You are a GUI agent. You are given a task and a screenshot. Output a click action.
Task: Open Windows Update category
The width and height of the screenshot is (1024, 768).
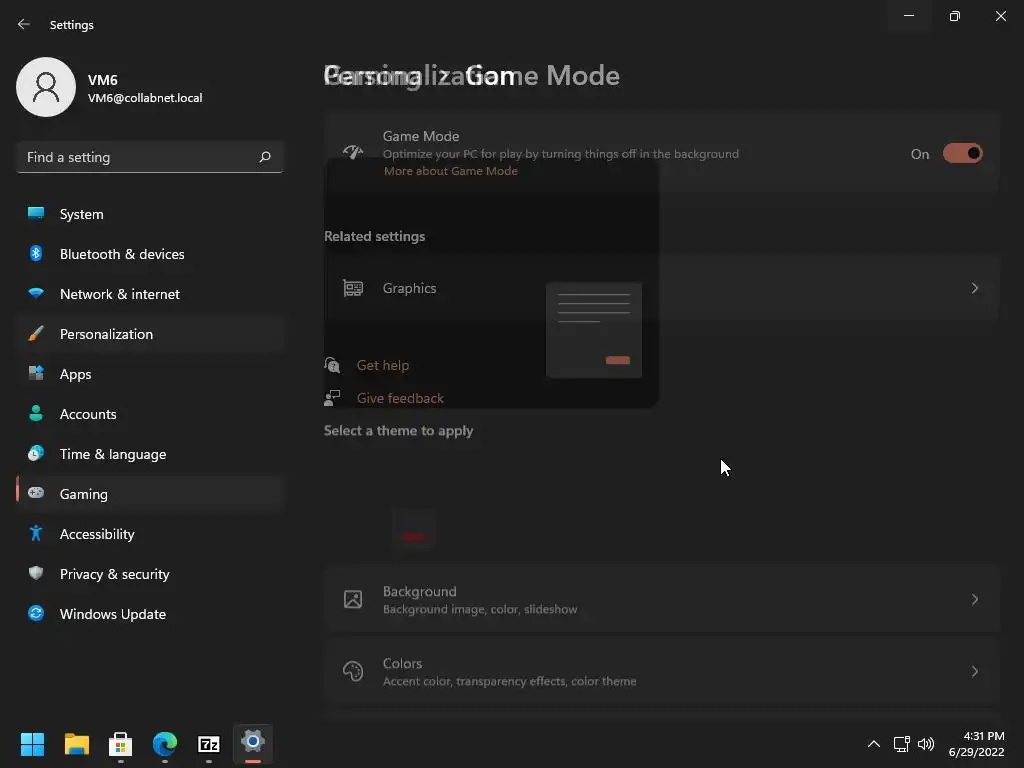[150, 614]
